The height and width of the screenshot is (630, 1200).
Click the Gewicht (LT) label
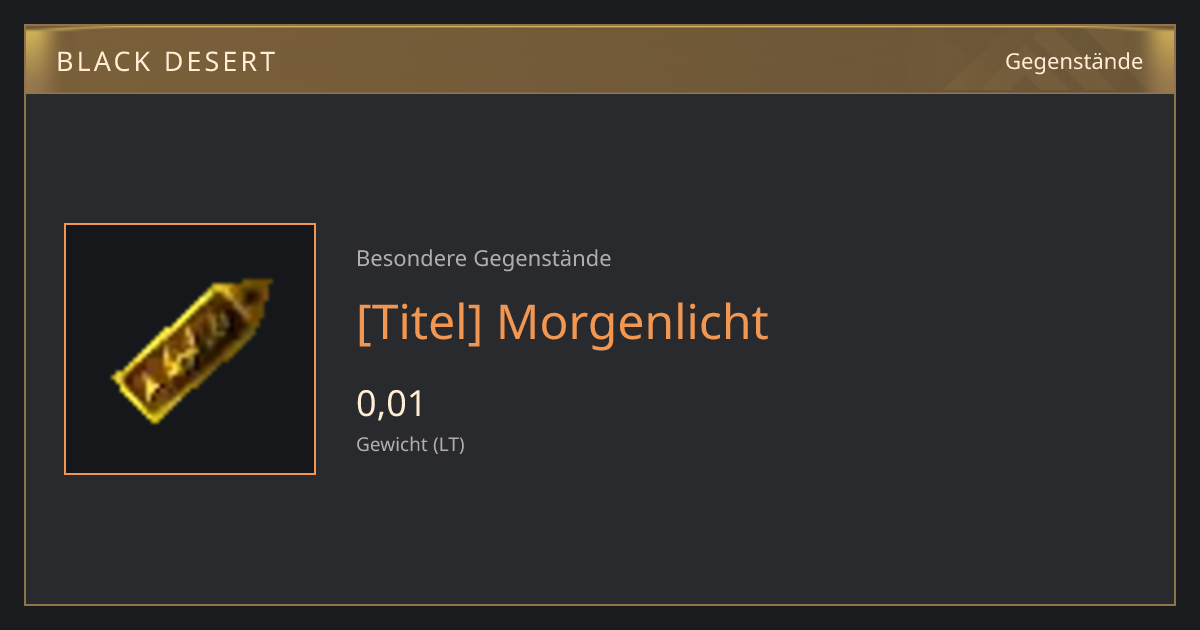[x=411, y=445]
